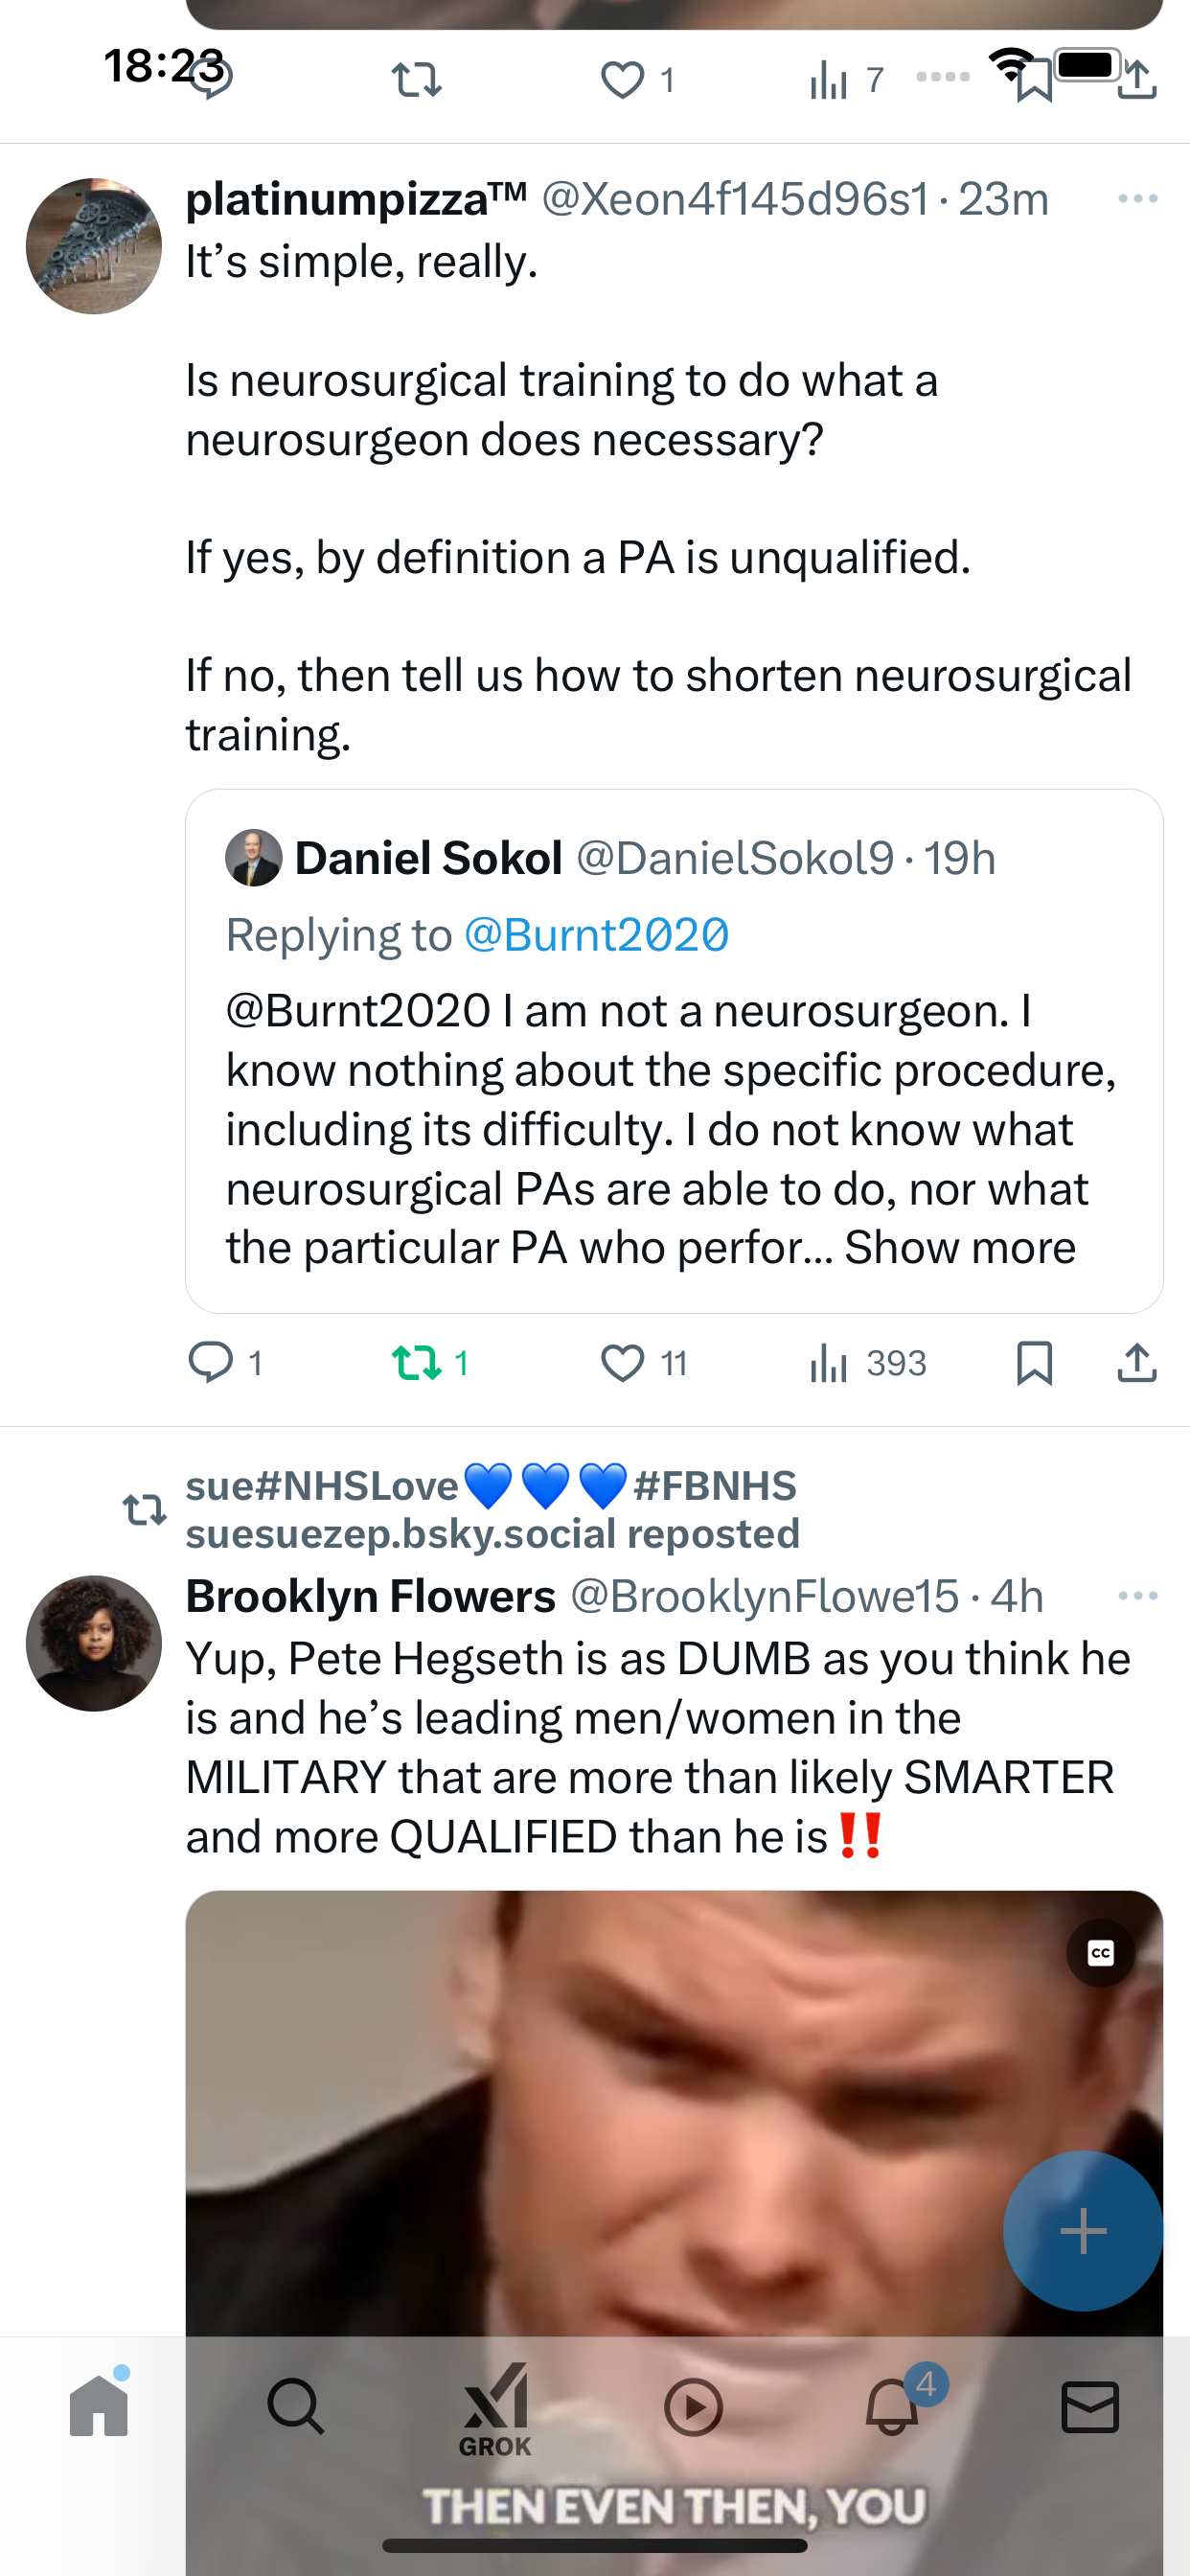Open the Search tab in bottom bar

coord(296,2407)
